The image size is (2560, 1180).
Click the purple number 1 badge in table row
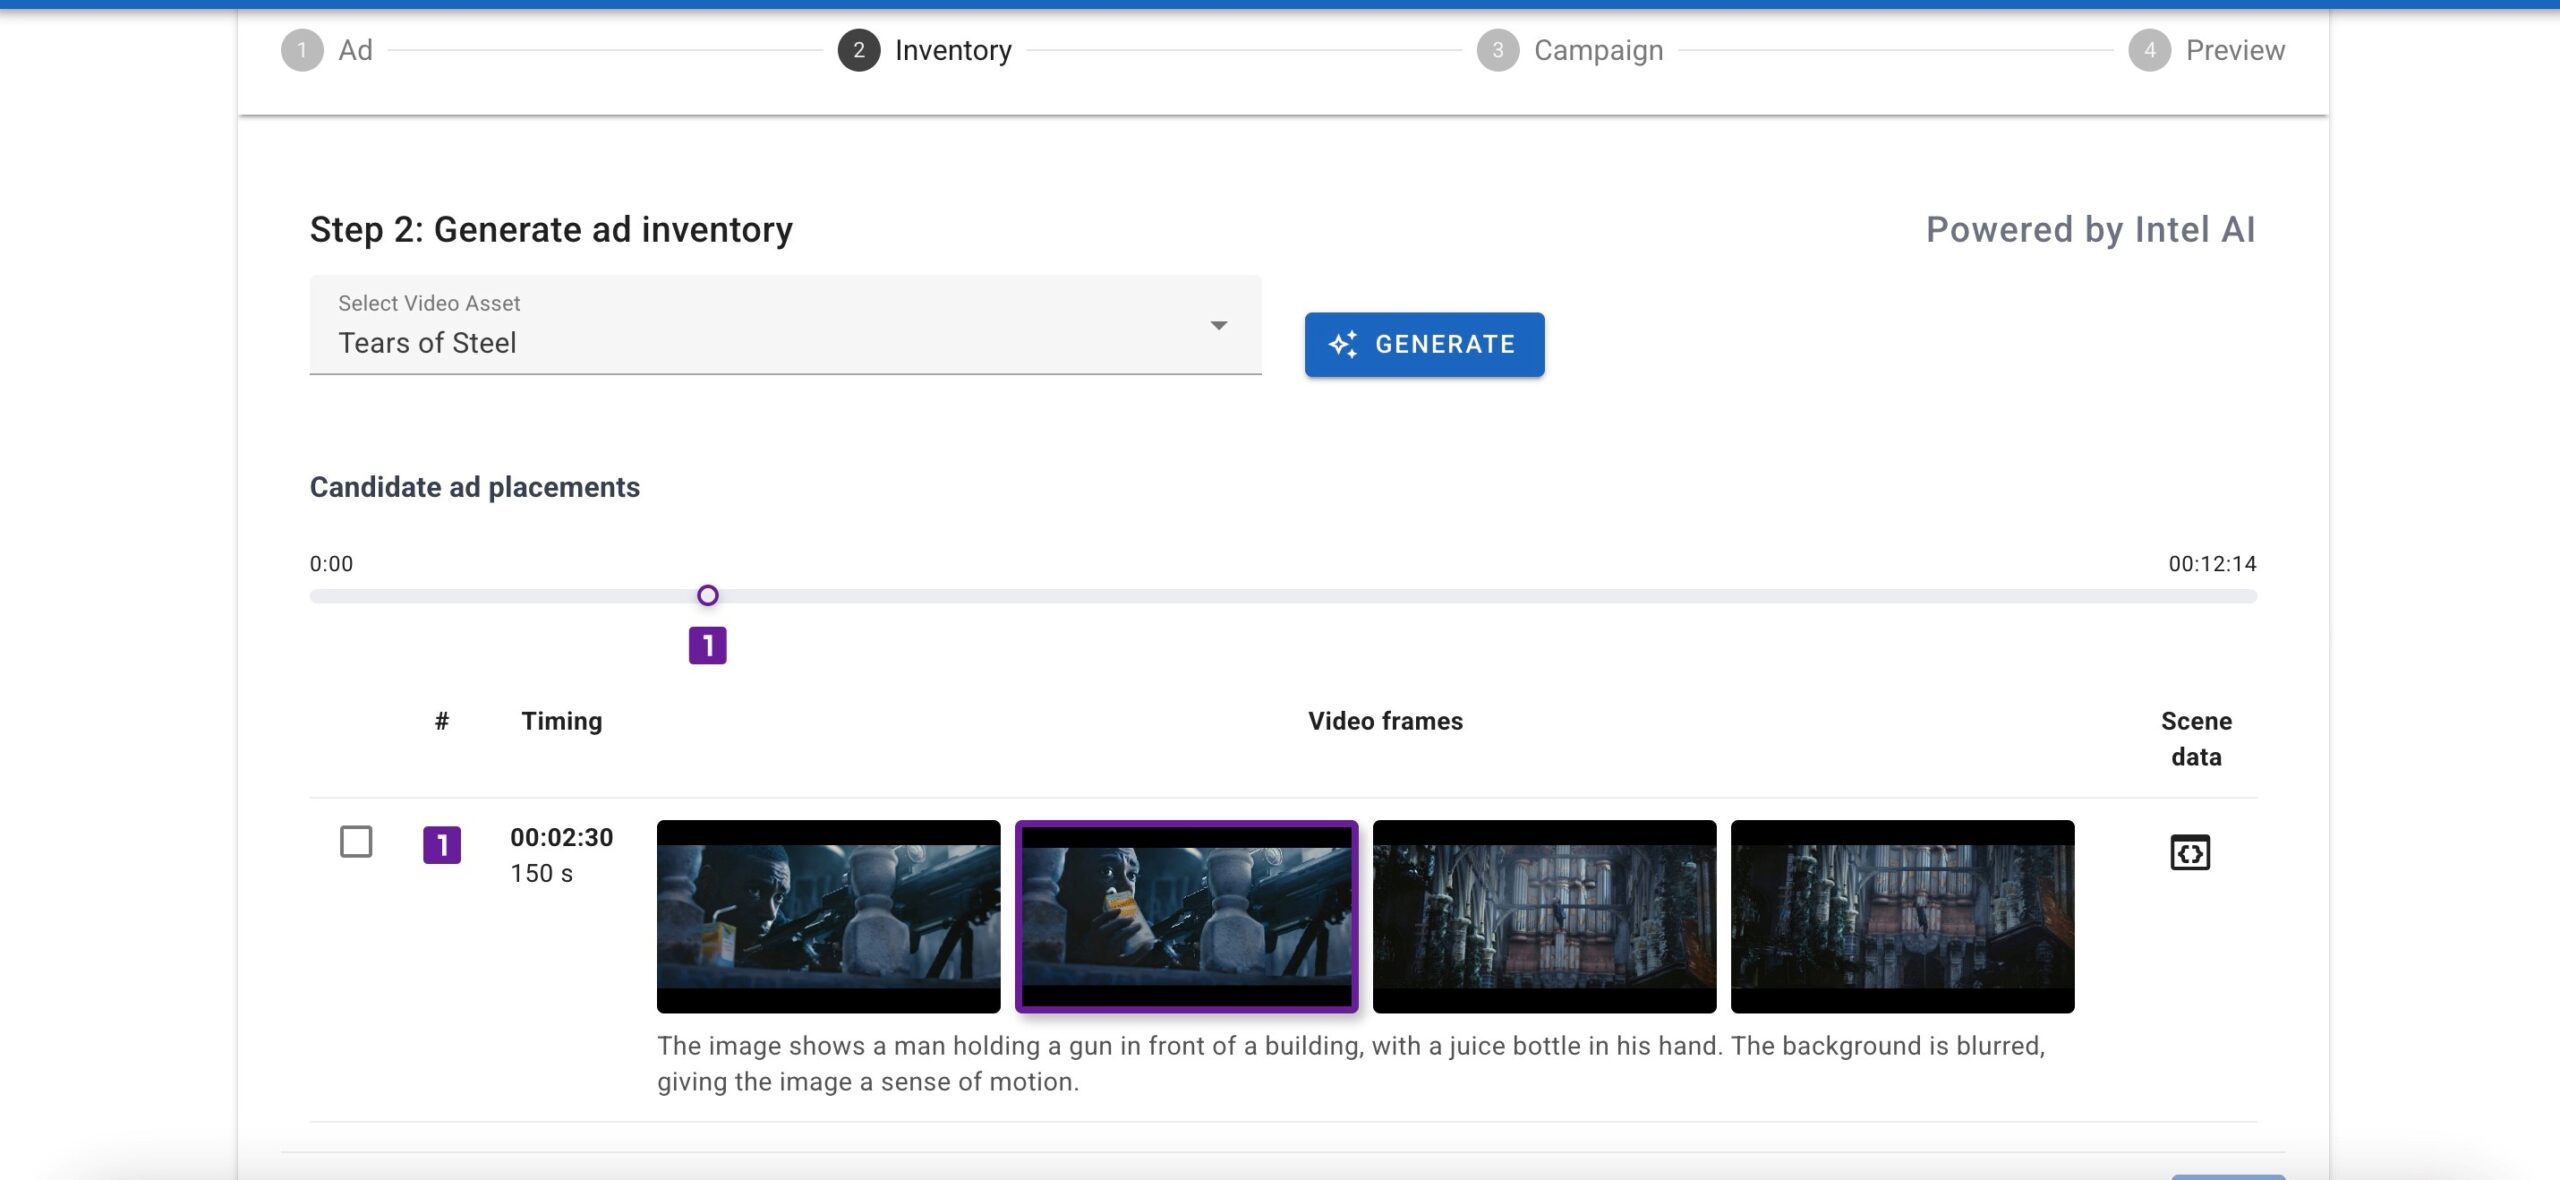[442, 845]
